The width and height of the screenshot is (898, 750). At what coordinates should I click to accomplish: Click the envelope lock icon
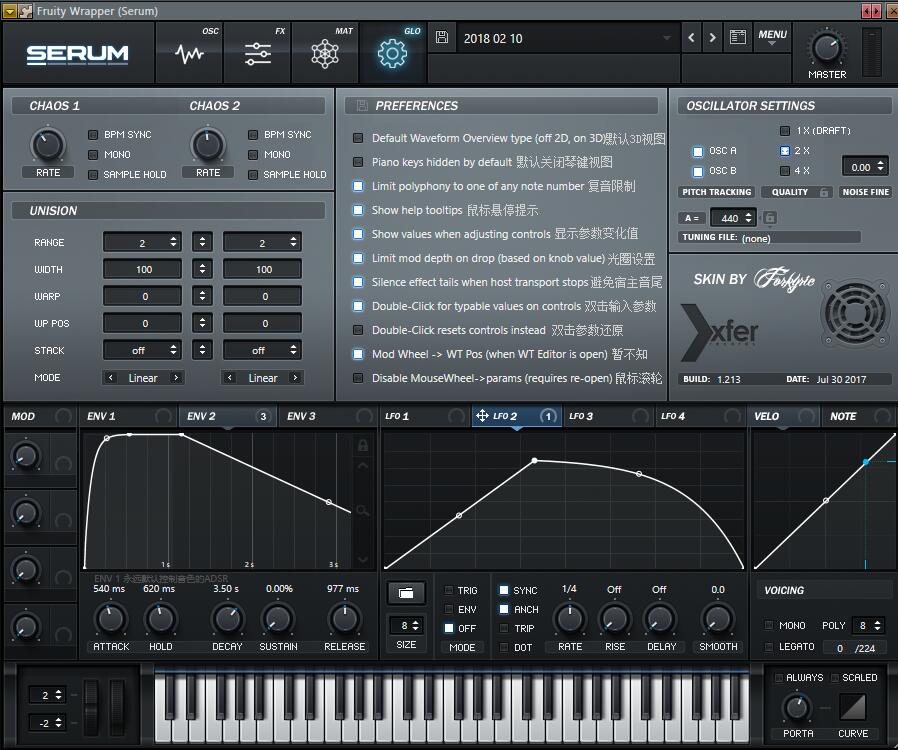coord(363,445)
